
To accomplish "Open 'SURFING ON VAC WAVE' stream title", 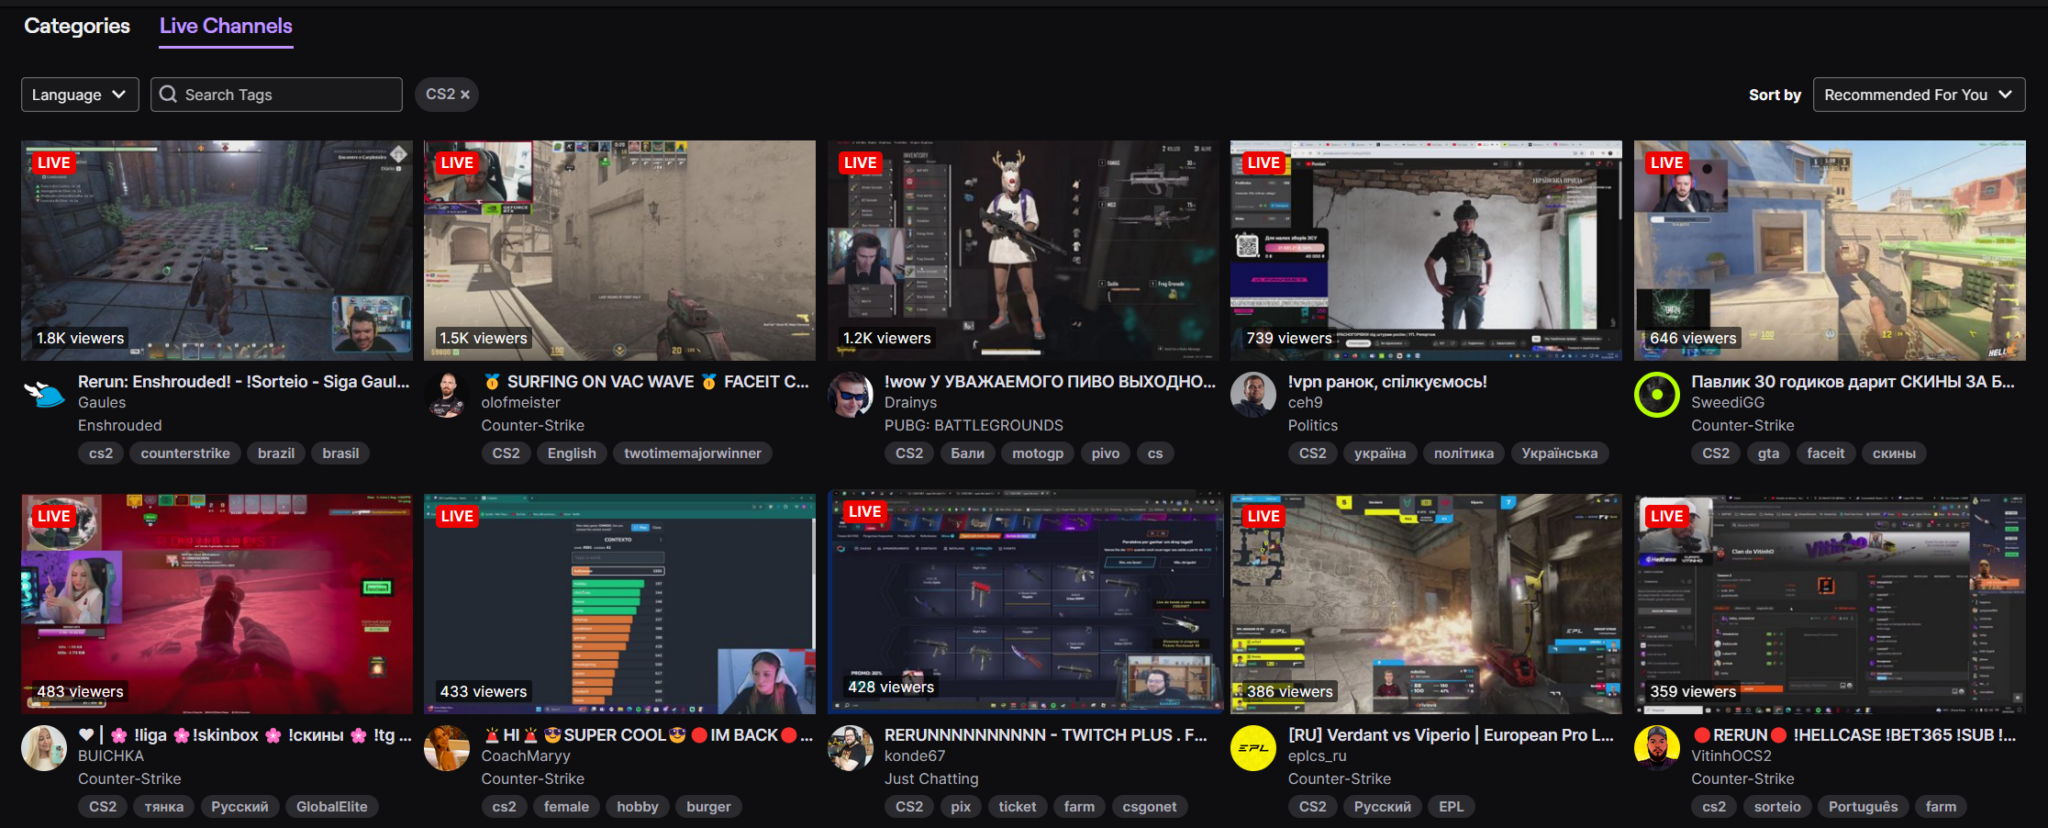I will pos(646,381).
